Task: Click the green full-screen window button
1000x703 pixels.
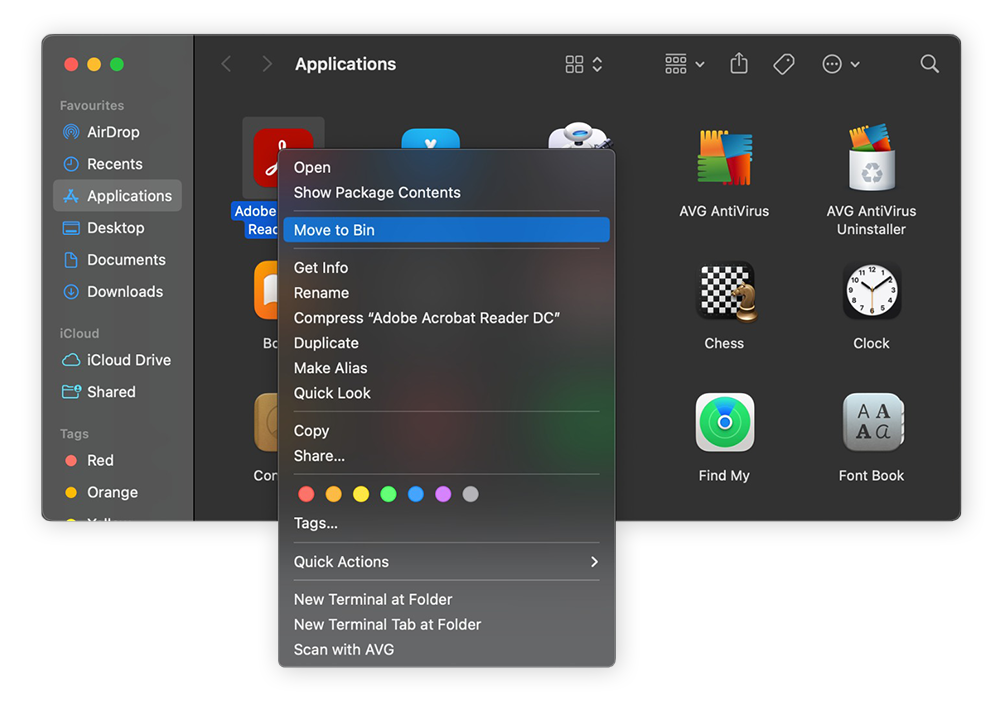Action: [117, 64]
